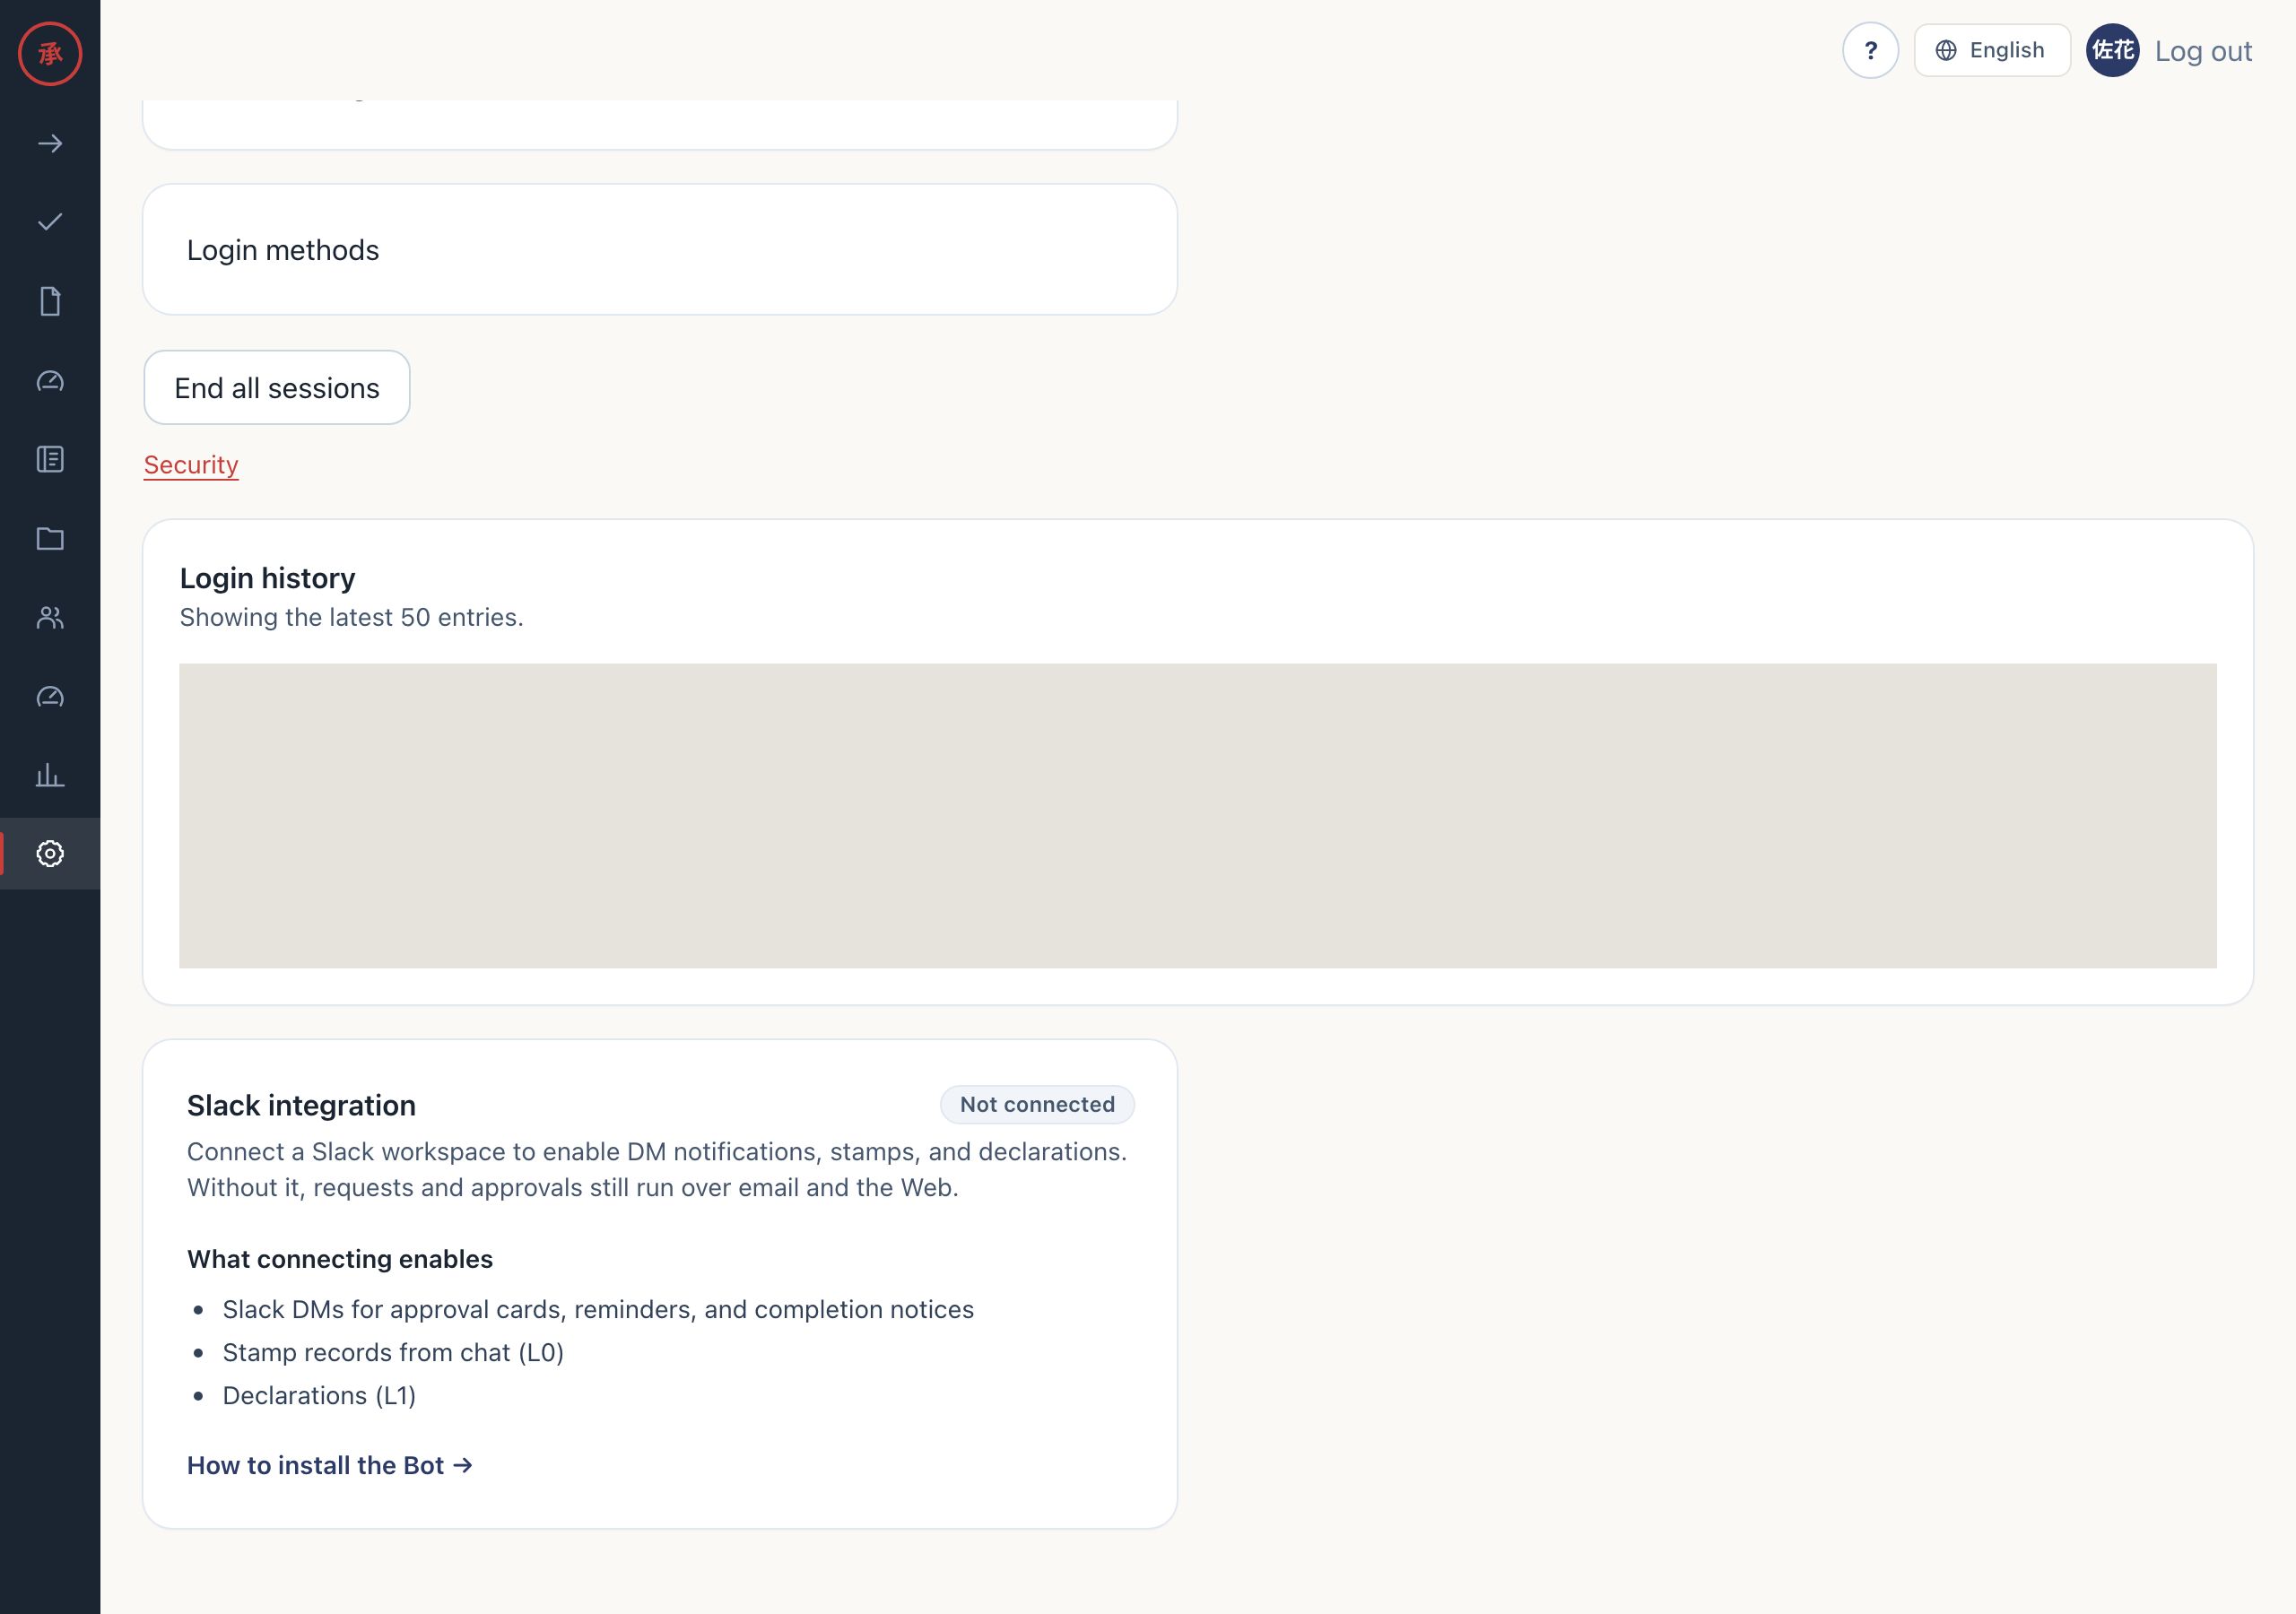Open the checkmark approvals sidebar icon
Screen dimensions: 2296x1614
(x=50, y=222)
